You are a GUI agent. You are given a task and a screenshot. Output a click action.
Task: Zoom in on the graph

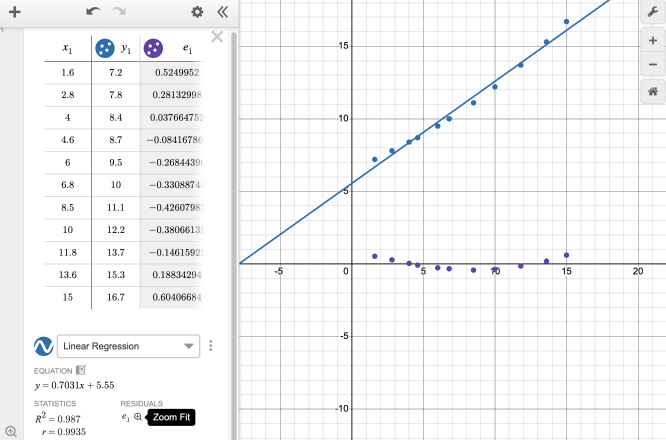click(x=652, y=40)
